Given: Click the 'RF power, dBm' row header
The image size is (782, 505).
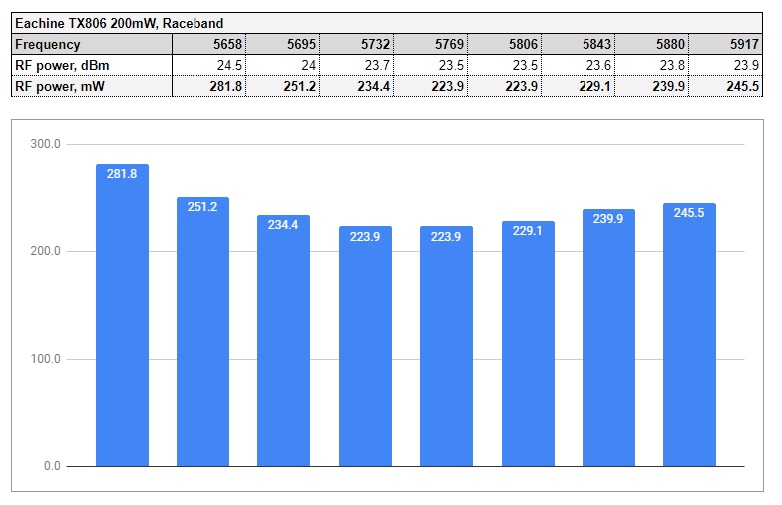Looking at the screenshot, I should [92, 65].
